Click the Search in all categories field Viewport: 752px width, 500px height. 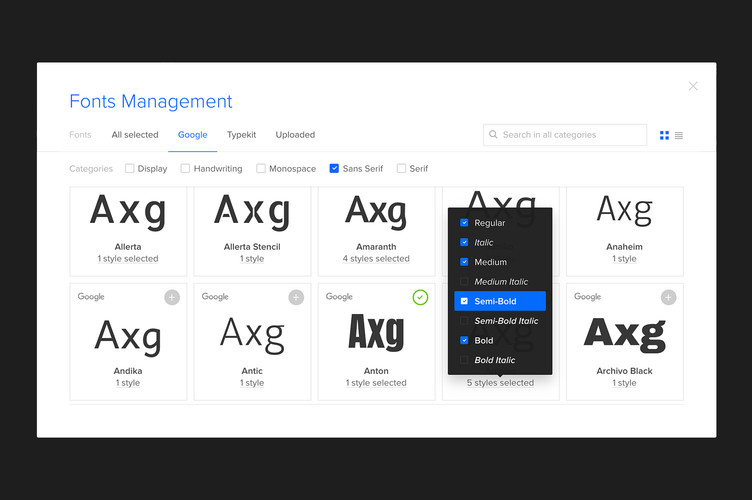565,135
